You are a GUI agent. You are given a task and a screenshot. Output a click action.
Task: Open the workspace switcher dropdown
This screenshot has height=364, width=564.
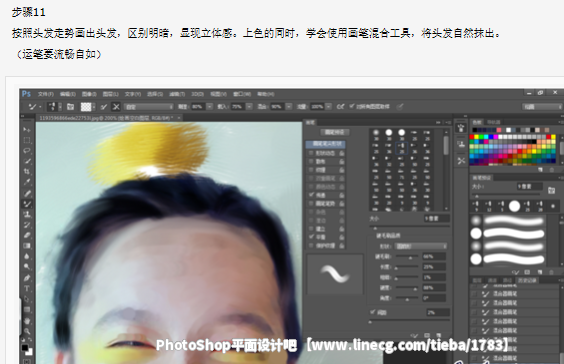542,107
